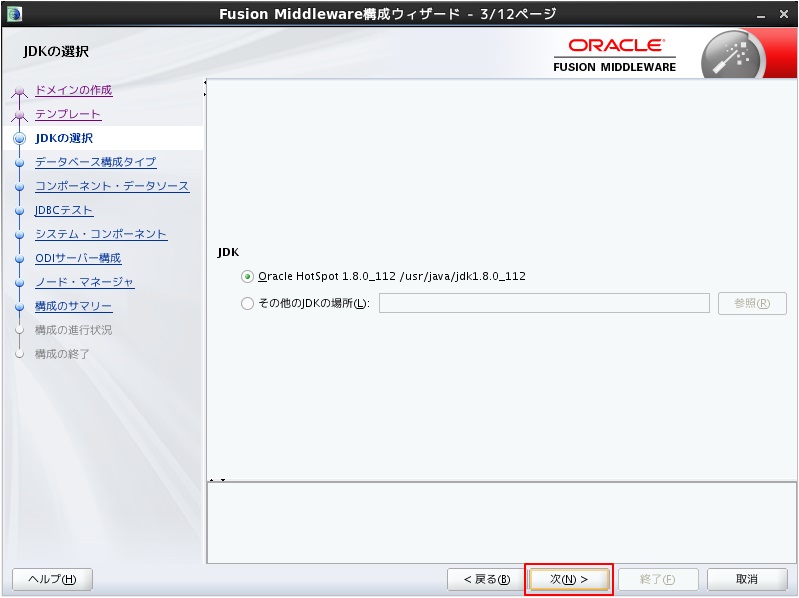Minimize the configuration wizard window

click(x=761, y=15)
